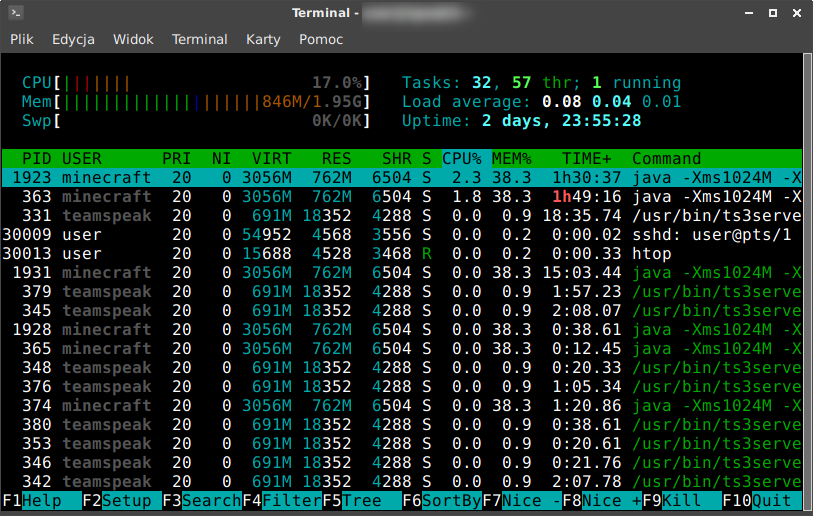Click the MEM% column header

[x=511, y=158]
